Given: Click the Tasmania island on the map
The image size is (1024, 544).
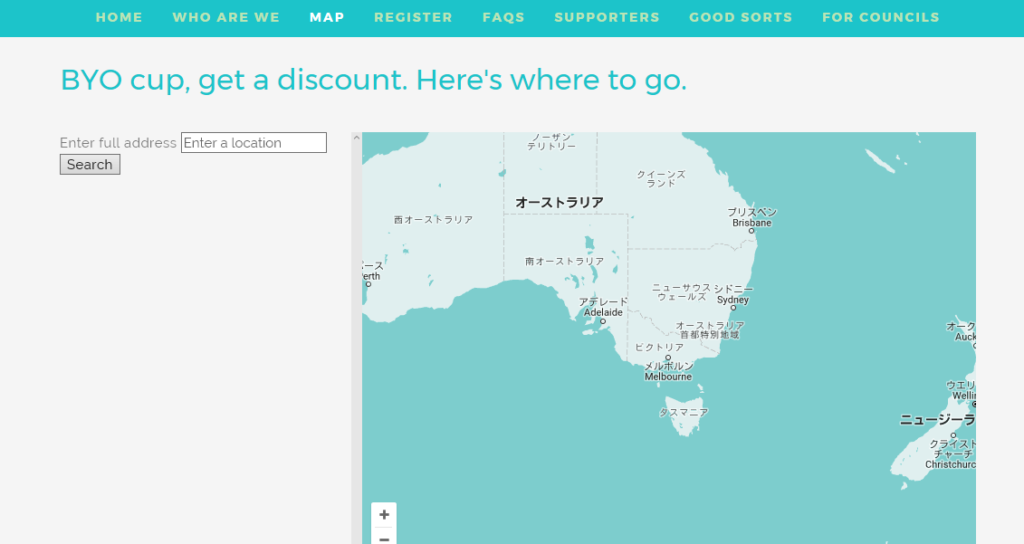Looking at the screenshot, I should [686, 420].
